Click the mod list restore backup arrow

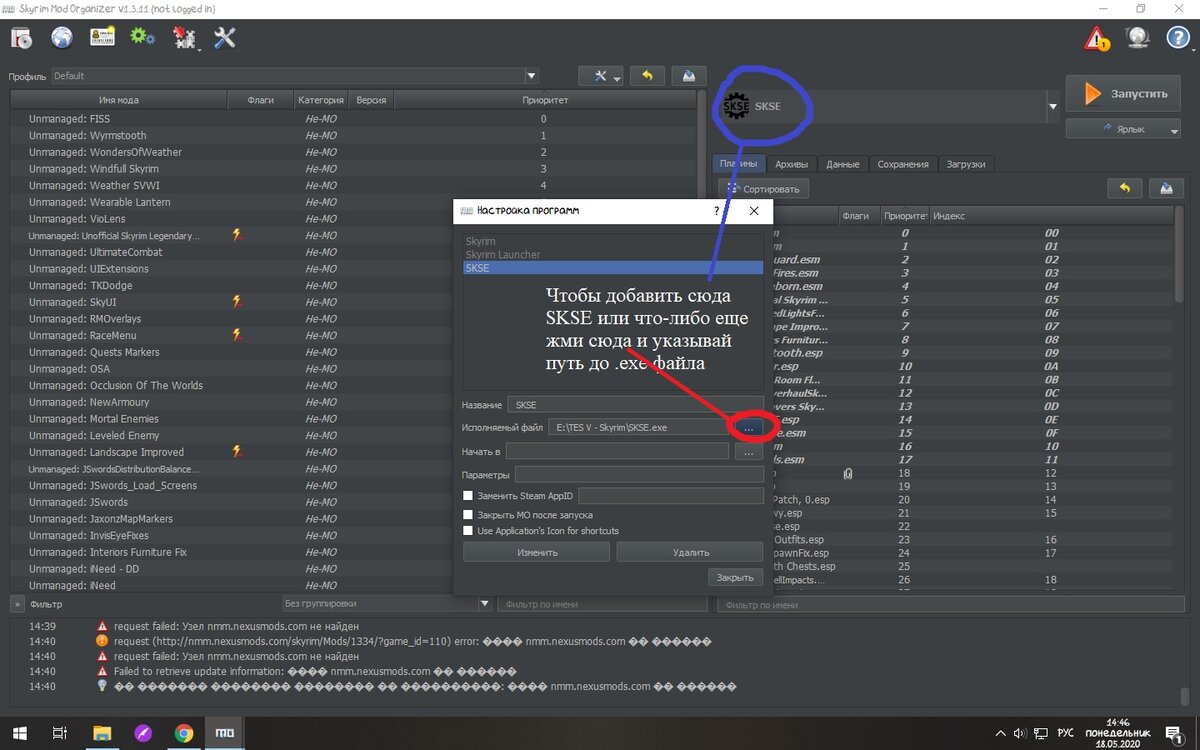click(x=647, y=76)
